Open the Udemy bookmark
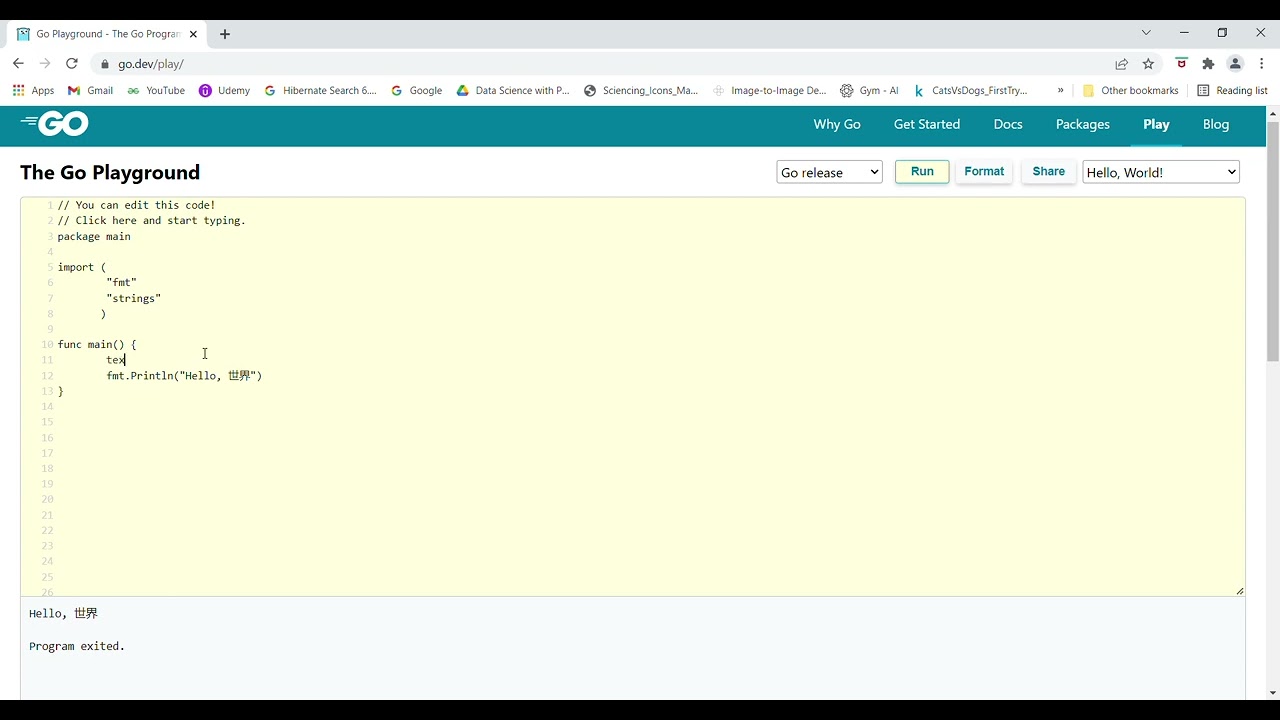 [225, 90]
